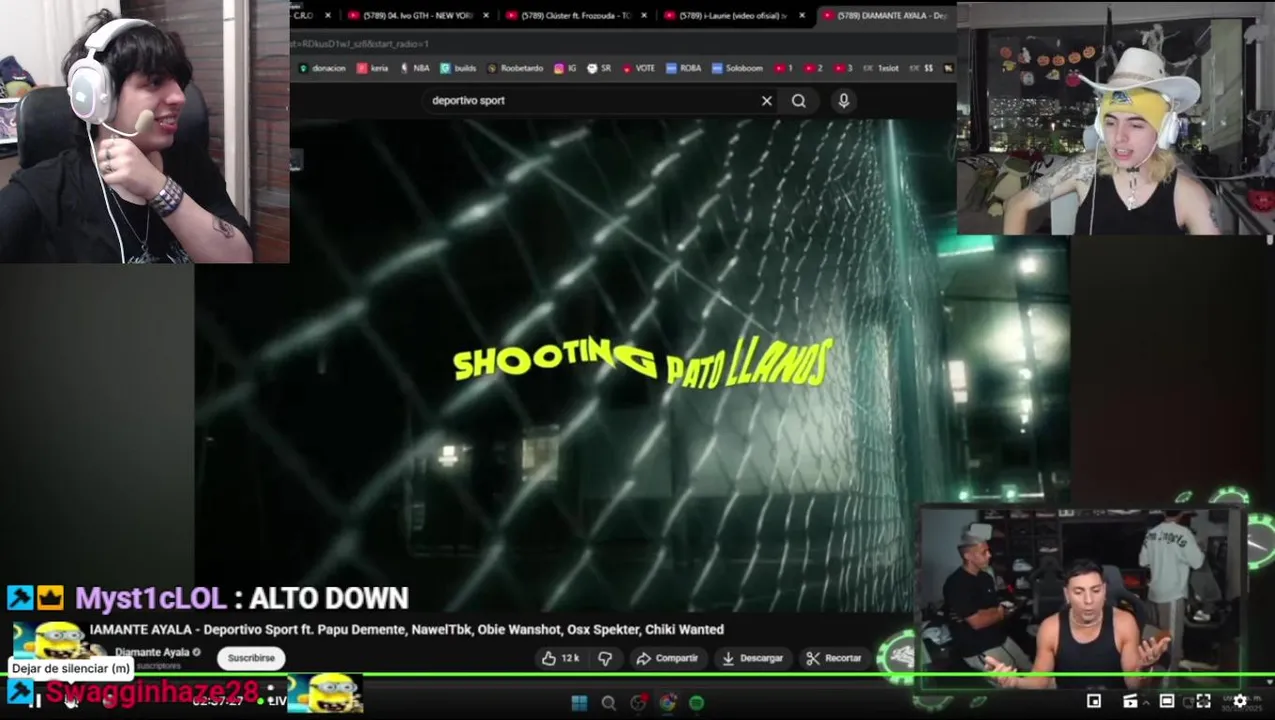1275x720 pixels.
Task: Dislike the Deportivo Sport video
Action: coord(605,658)
